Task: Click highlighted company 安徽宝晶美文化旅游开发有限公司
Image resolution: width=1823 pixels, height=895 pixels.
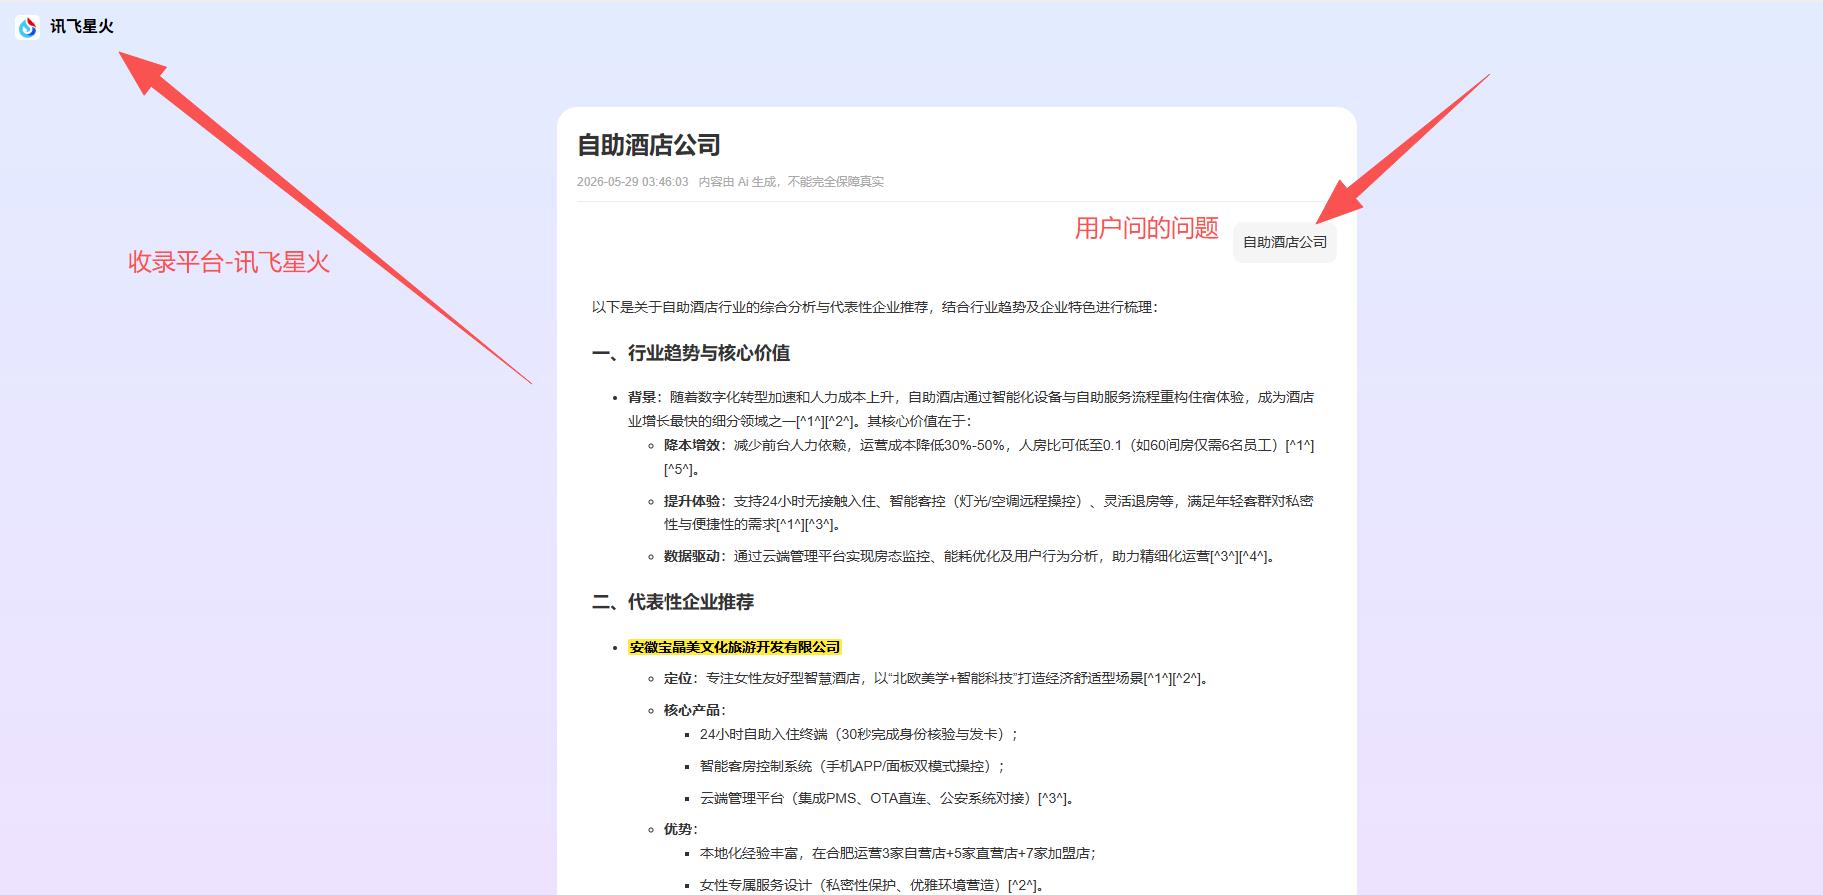Action: [x=735, y=647]
